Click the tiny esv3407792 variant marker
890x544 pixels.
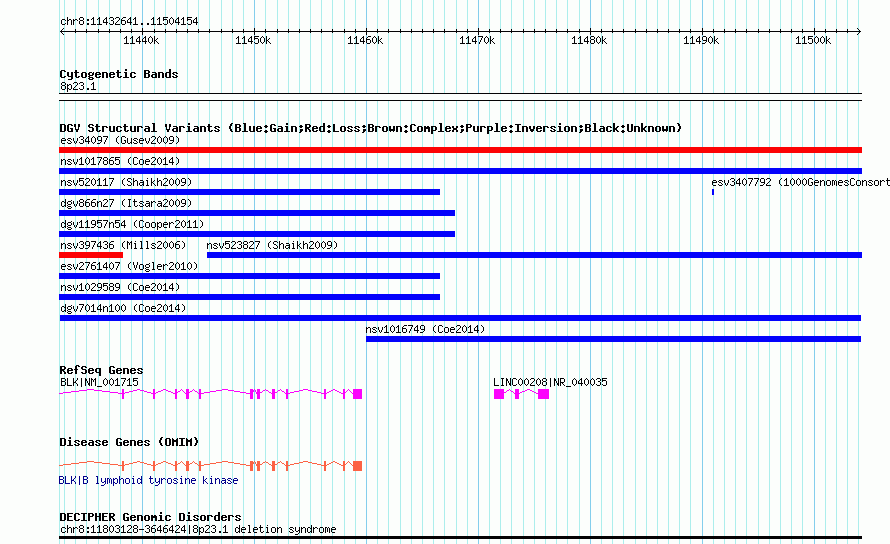click(713, 192)
